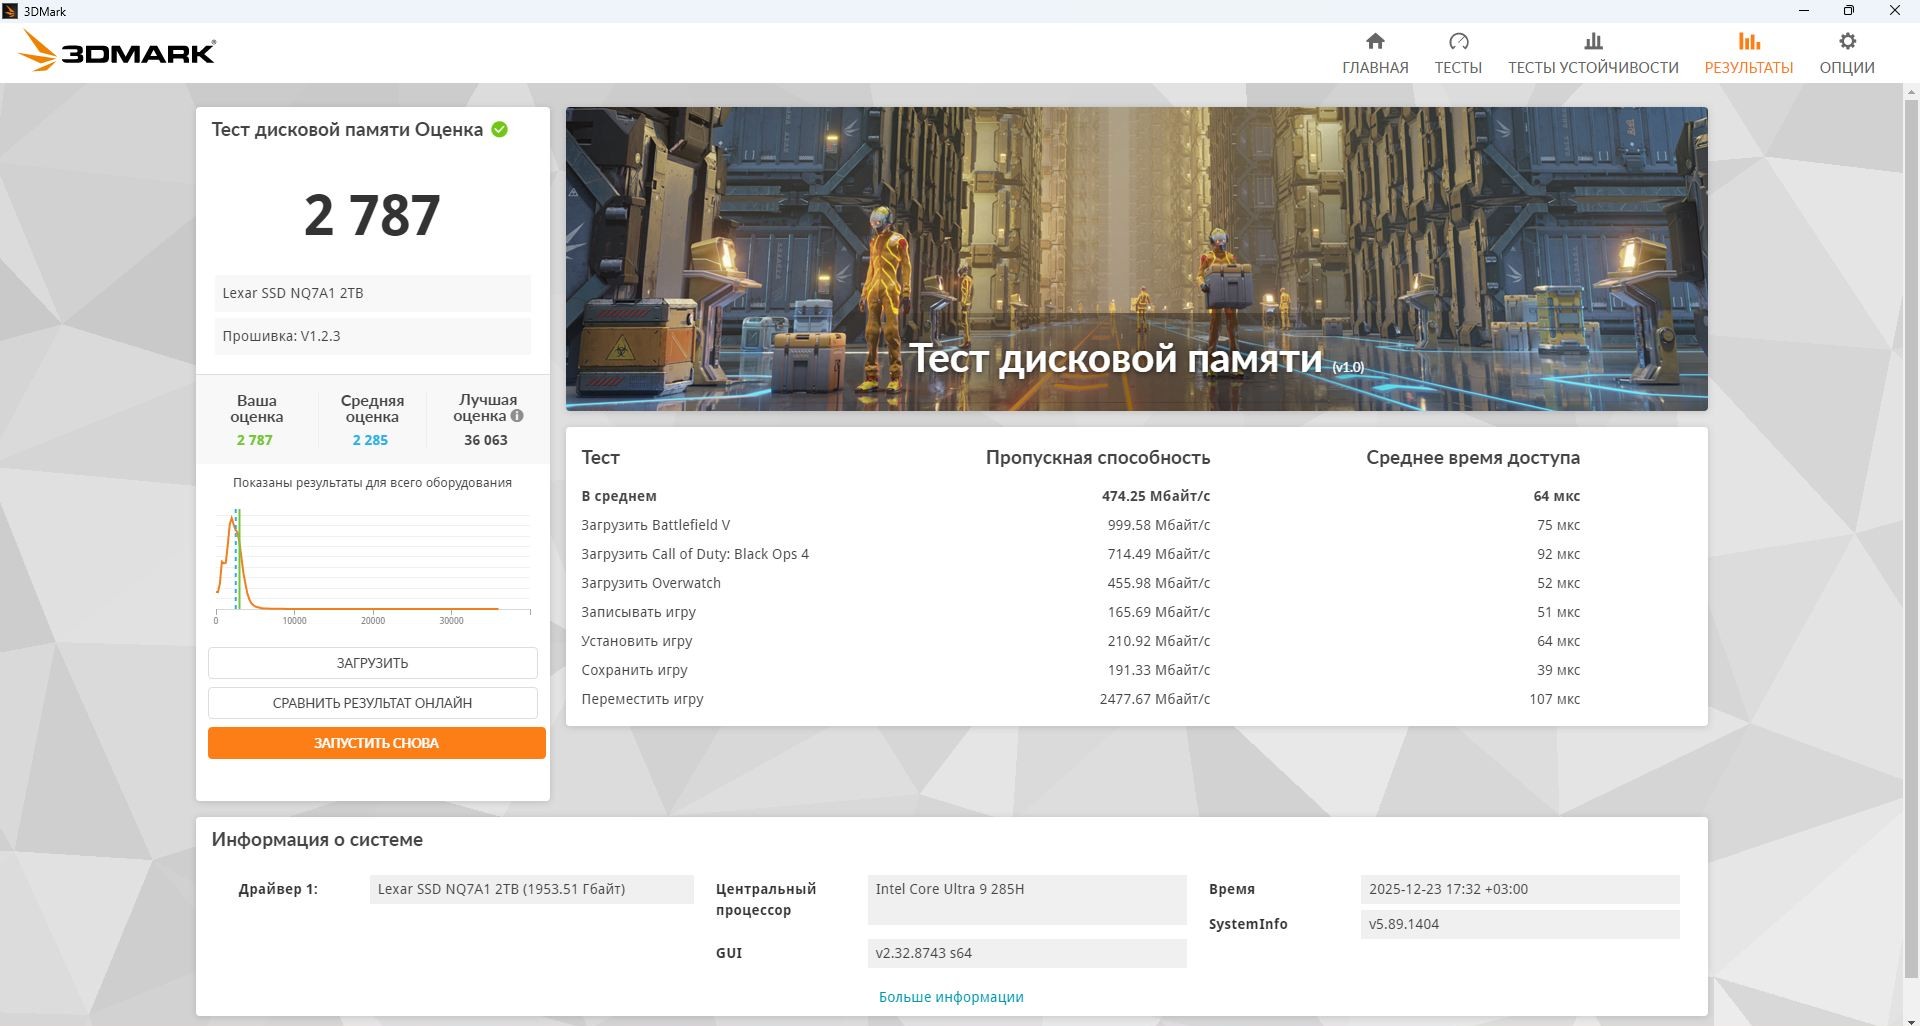Click info icon next to Лучшая оценка
The height and width of the screenshot is (1026, 1920).
click(517, 416)
